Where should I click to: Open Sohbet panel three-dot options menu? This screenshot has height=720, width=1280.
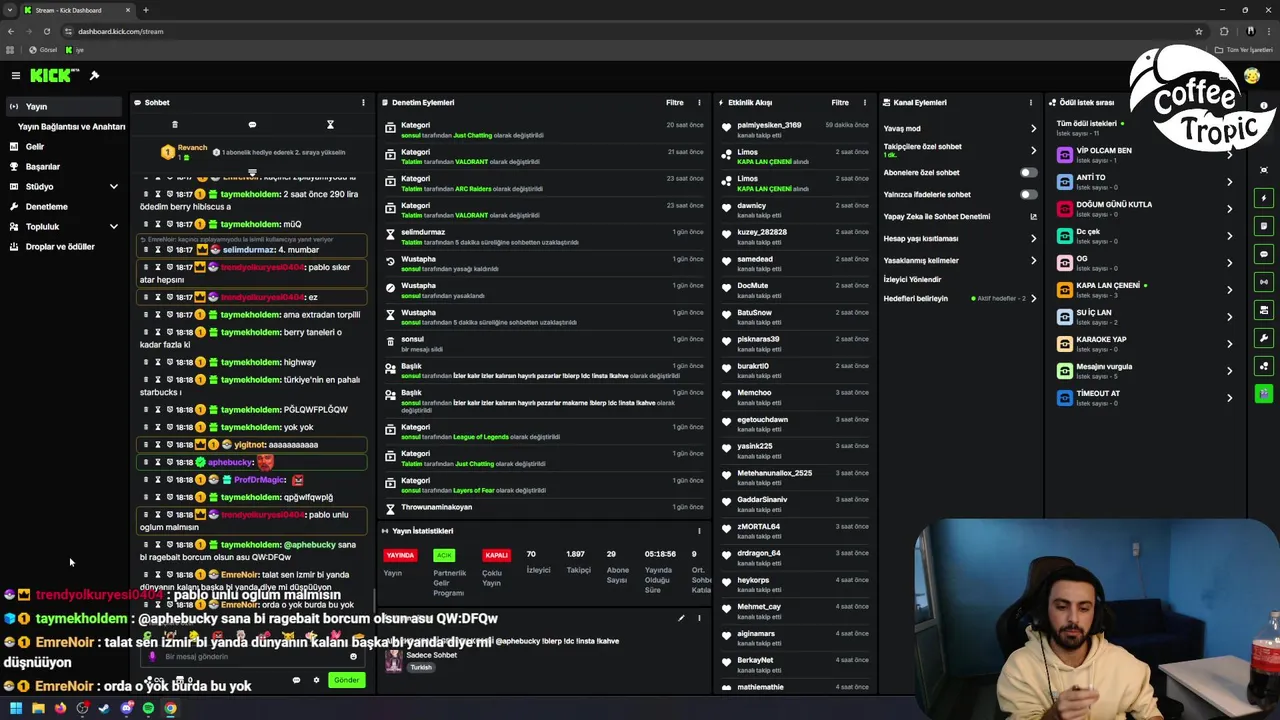(x=363, y=102)
